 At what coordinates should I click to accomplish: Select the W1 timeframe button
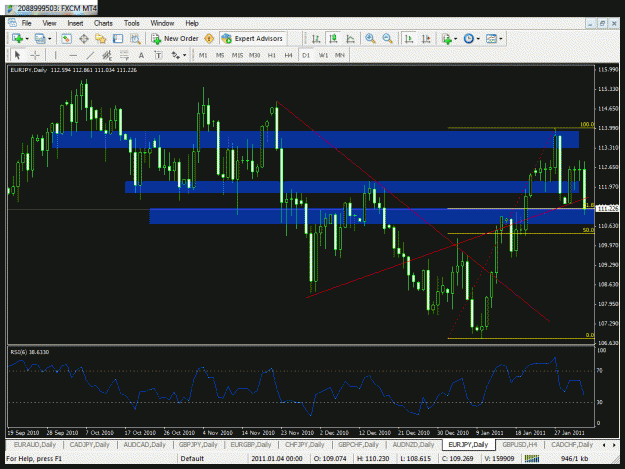pos(323,55)
